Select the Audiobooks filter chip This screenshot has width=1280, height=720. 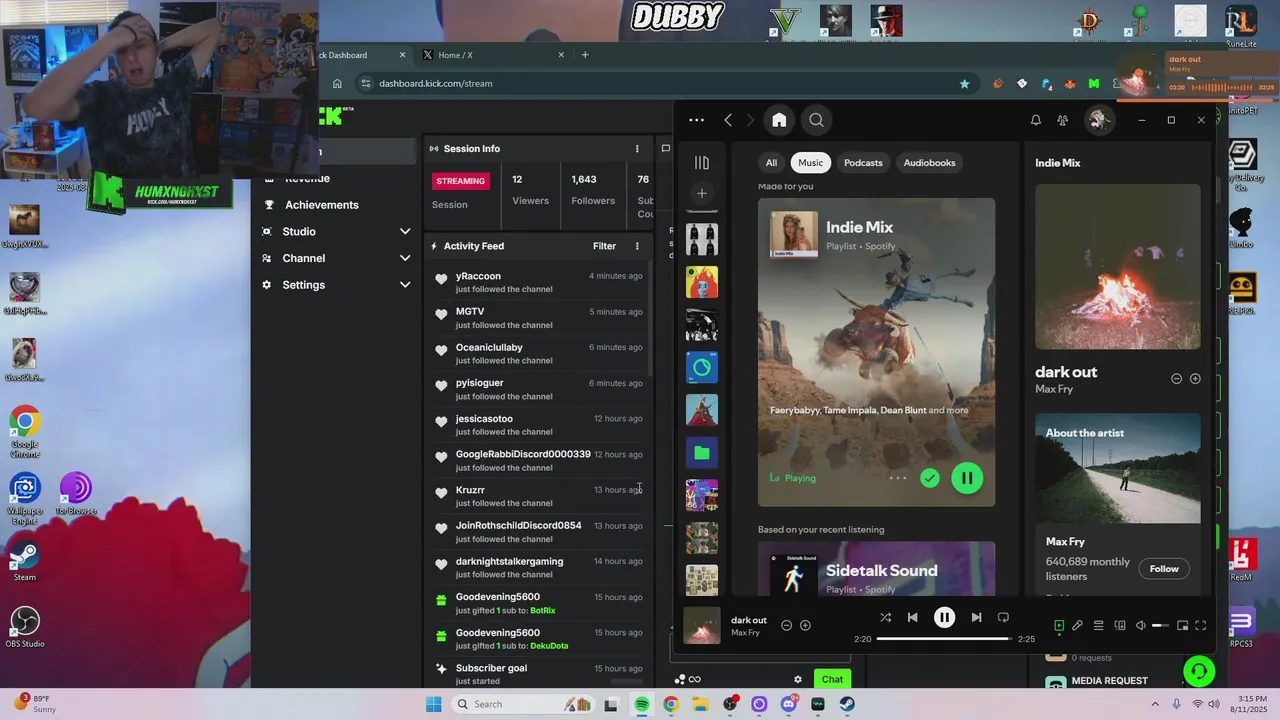929,163
